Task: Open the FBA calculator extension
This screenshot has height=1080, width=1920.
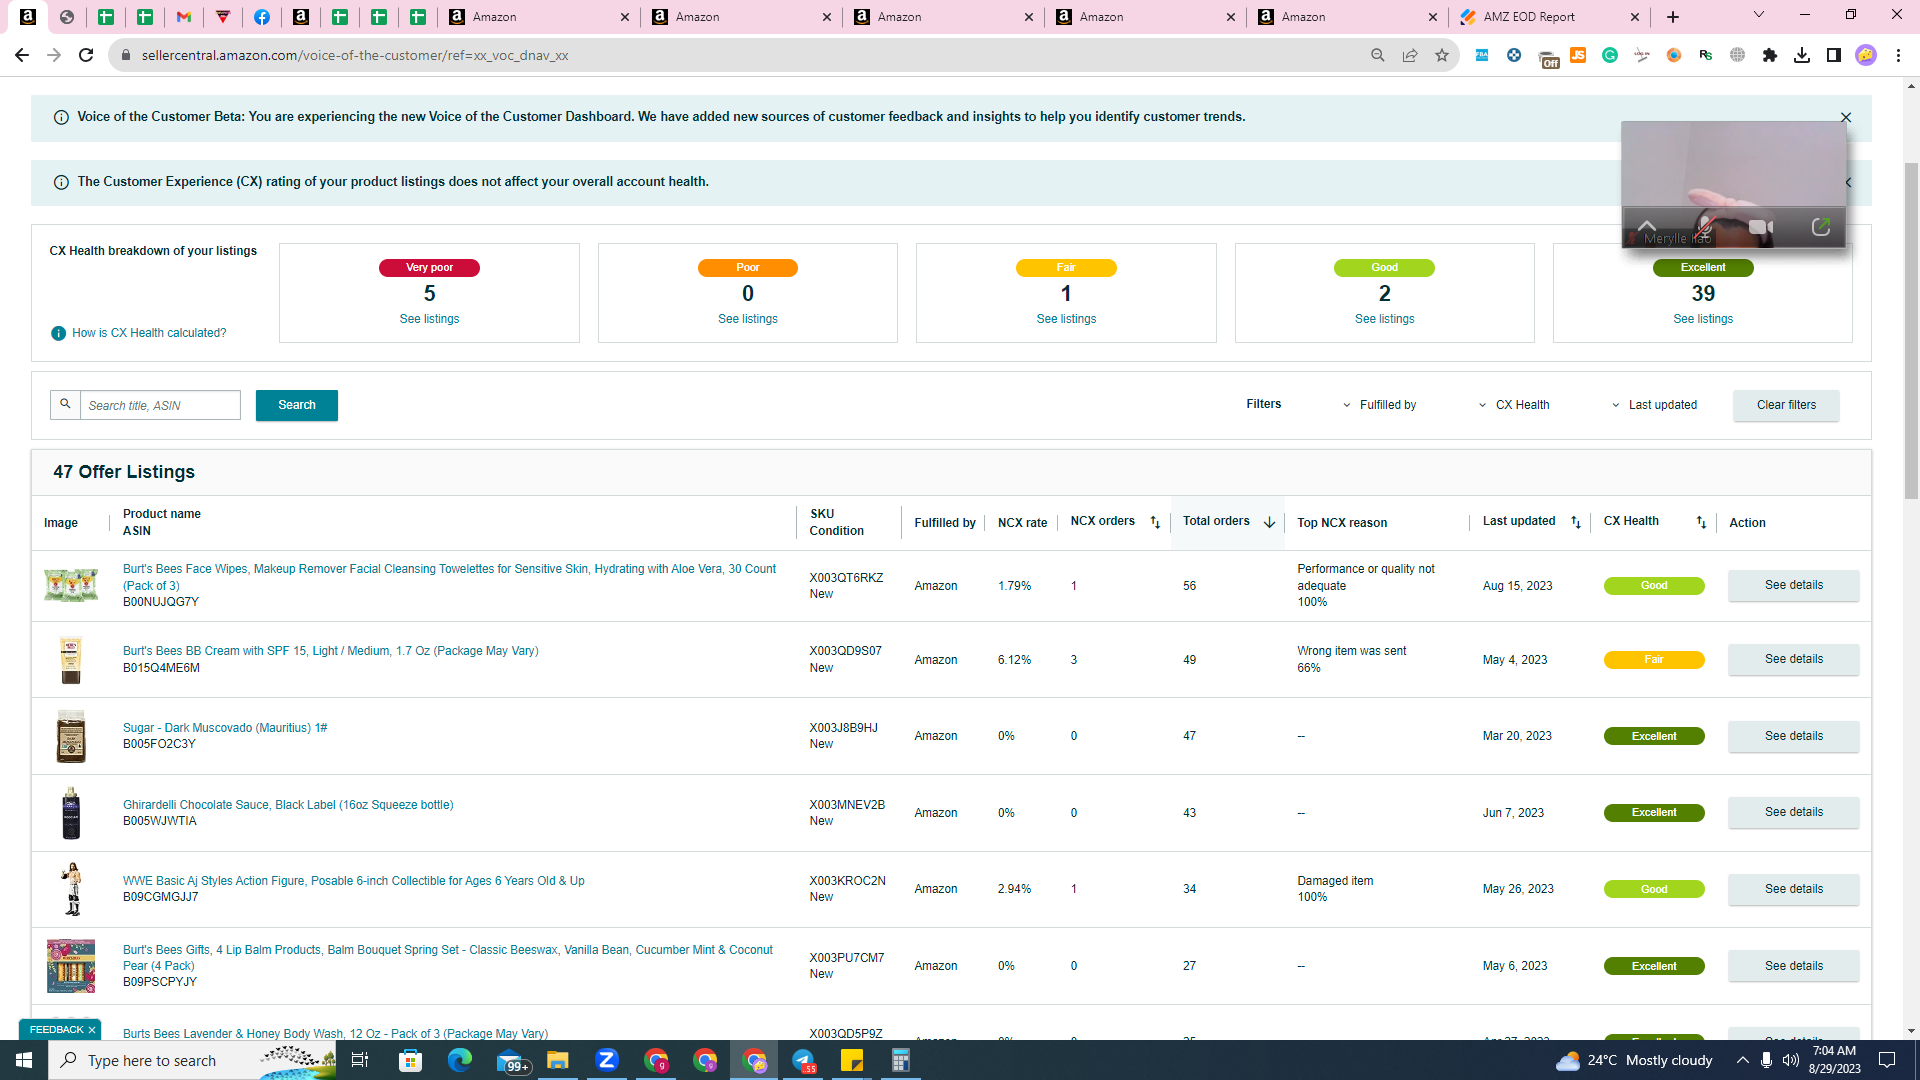Action: 1482,55
